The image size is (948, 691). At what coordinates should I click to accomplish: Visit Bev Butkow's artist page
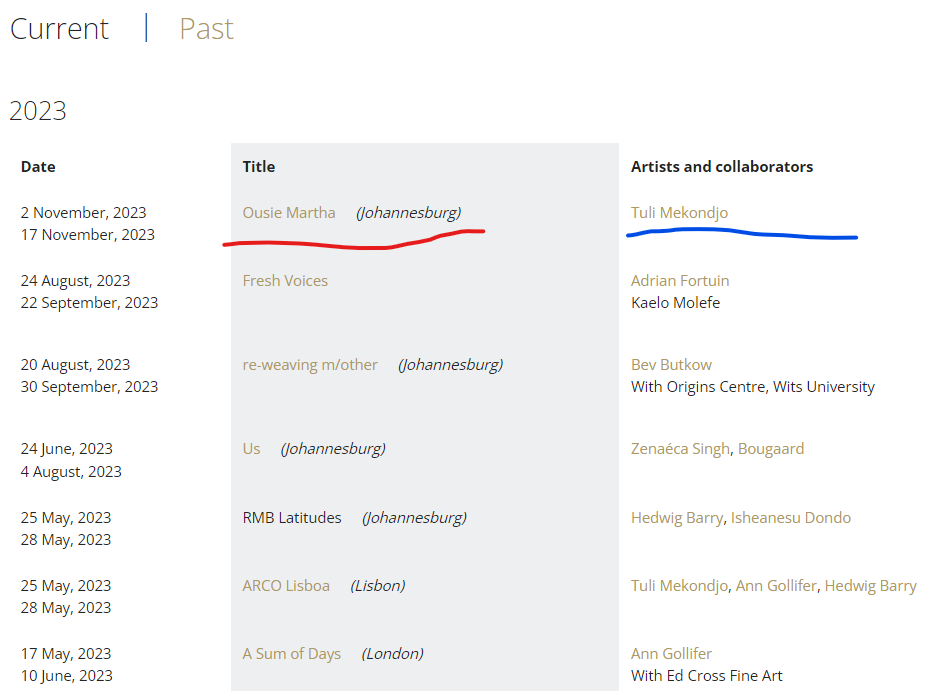(x=671, y=365)
